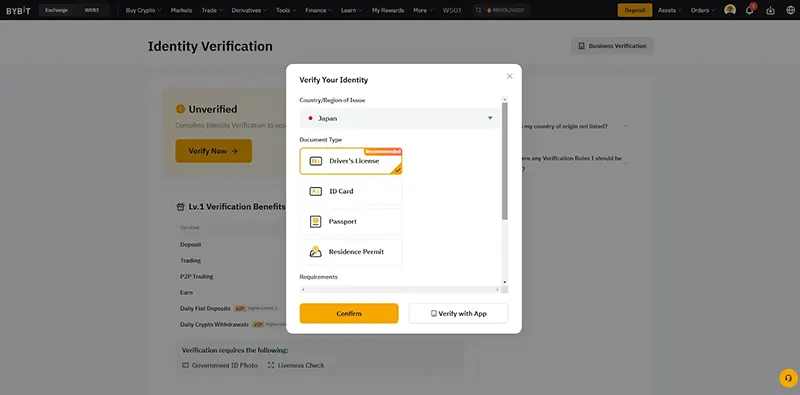Click the notification bell icon
The width and height of the screenshot is (800, 395).
(749, 10)
